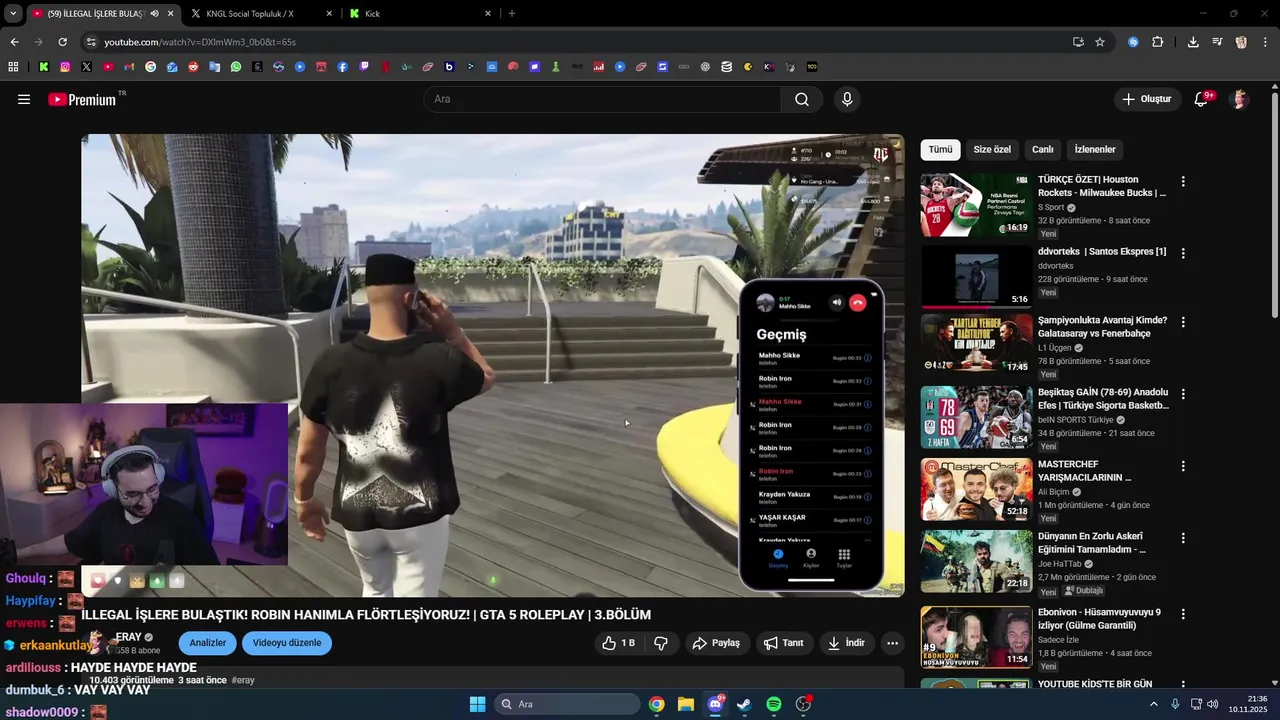Click the Paylaş share button
The width and height of the screenshot is (1280, 720).
(x=716, y=643)
